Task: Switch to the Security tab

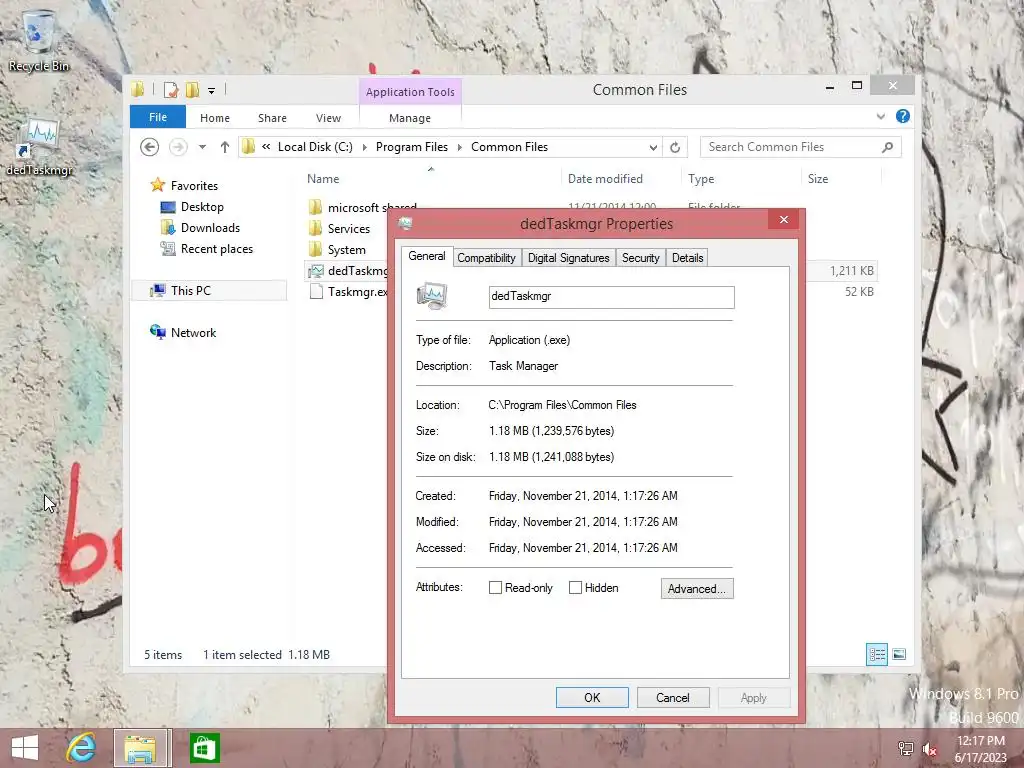Action: (641, 258)
